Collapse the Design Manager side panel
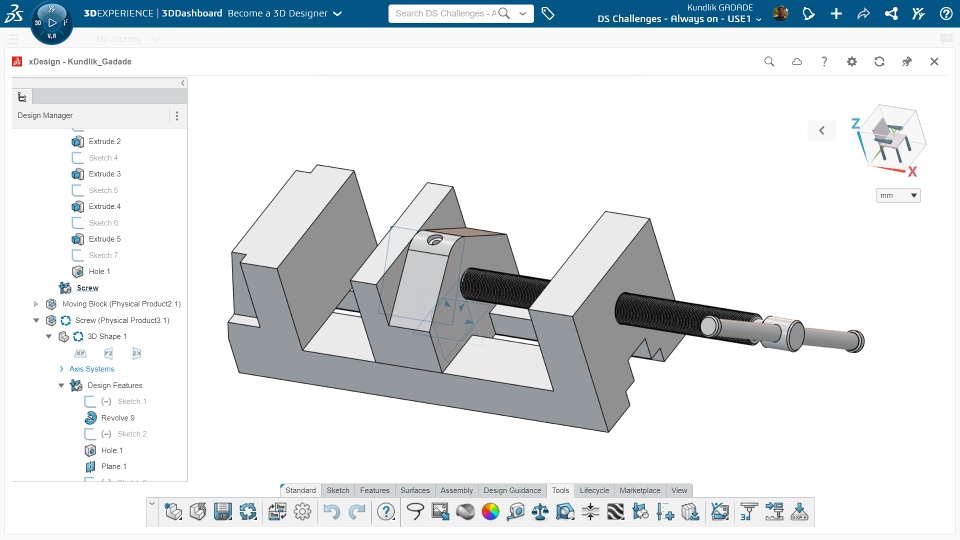 (182, 83)
